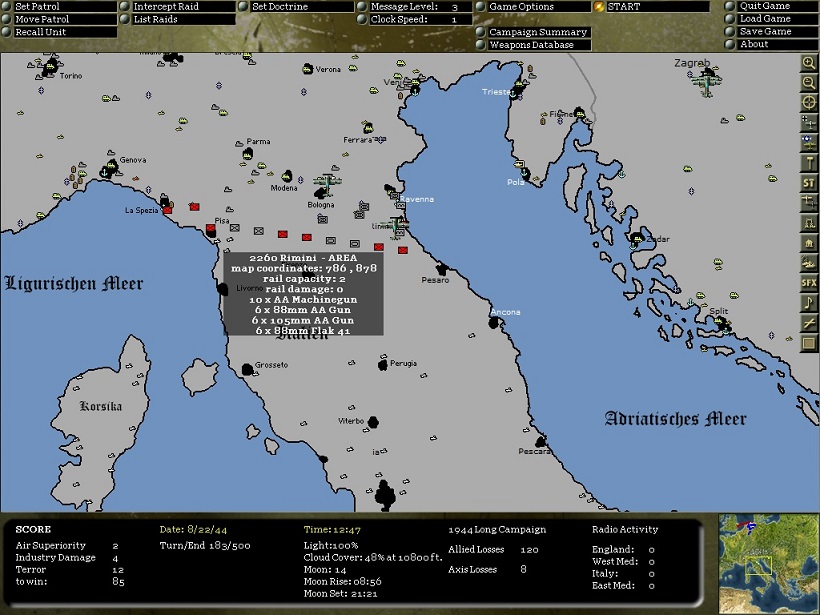
Task: Open the Set Patrol command
Action: pyautogui.click(x=59, y=6)
